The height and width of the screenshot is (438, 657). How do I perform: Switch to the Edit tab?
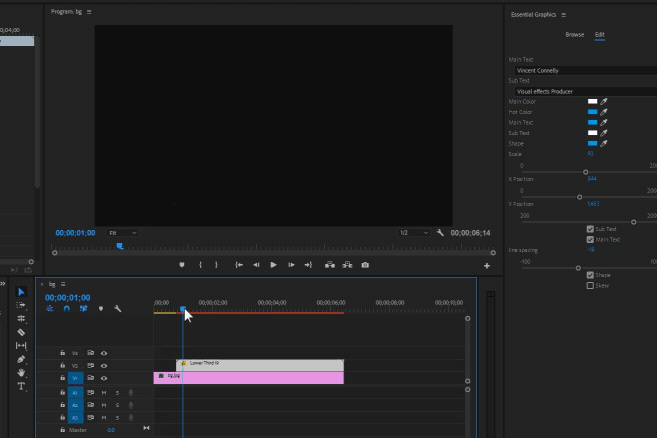tap(600, 35)
